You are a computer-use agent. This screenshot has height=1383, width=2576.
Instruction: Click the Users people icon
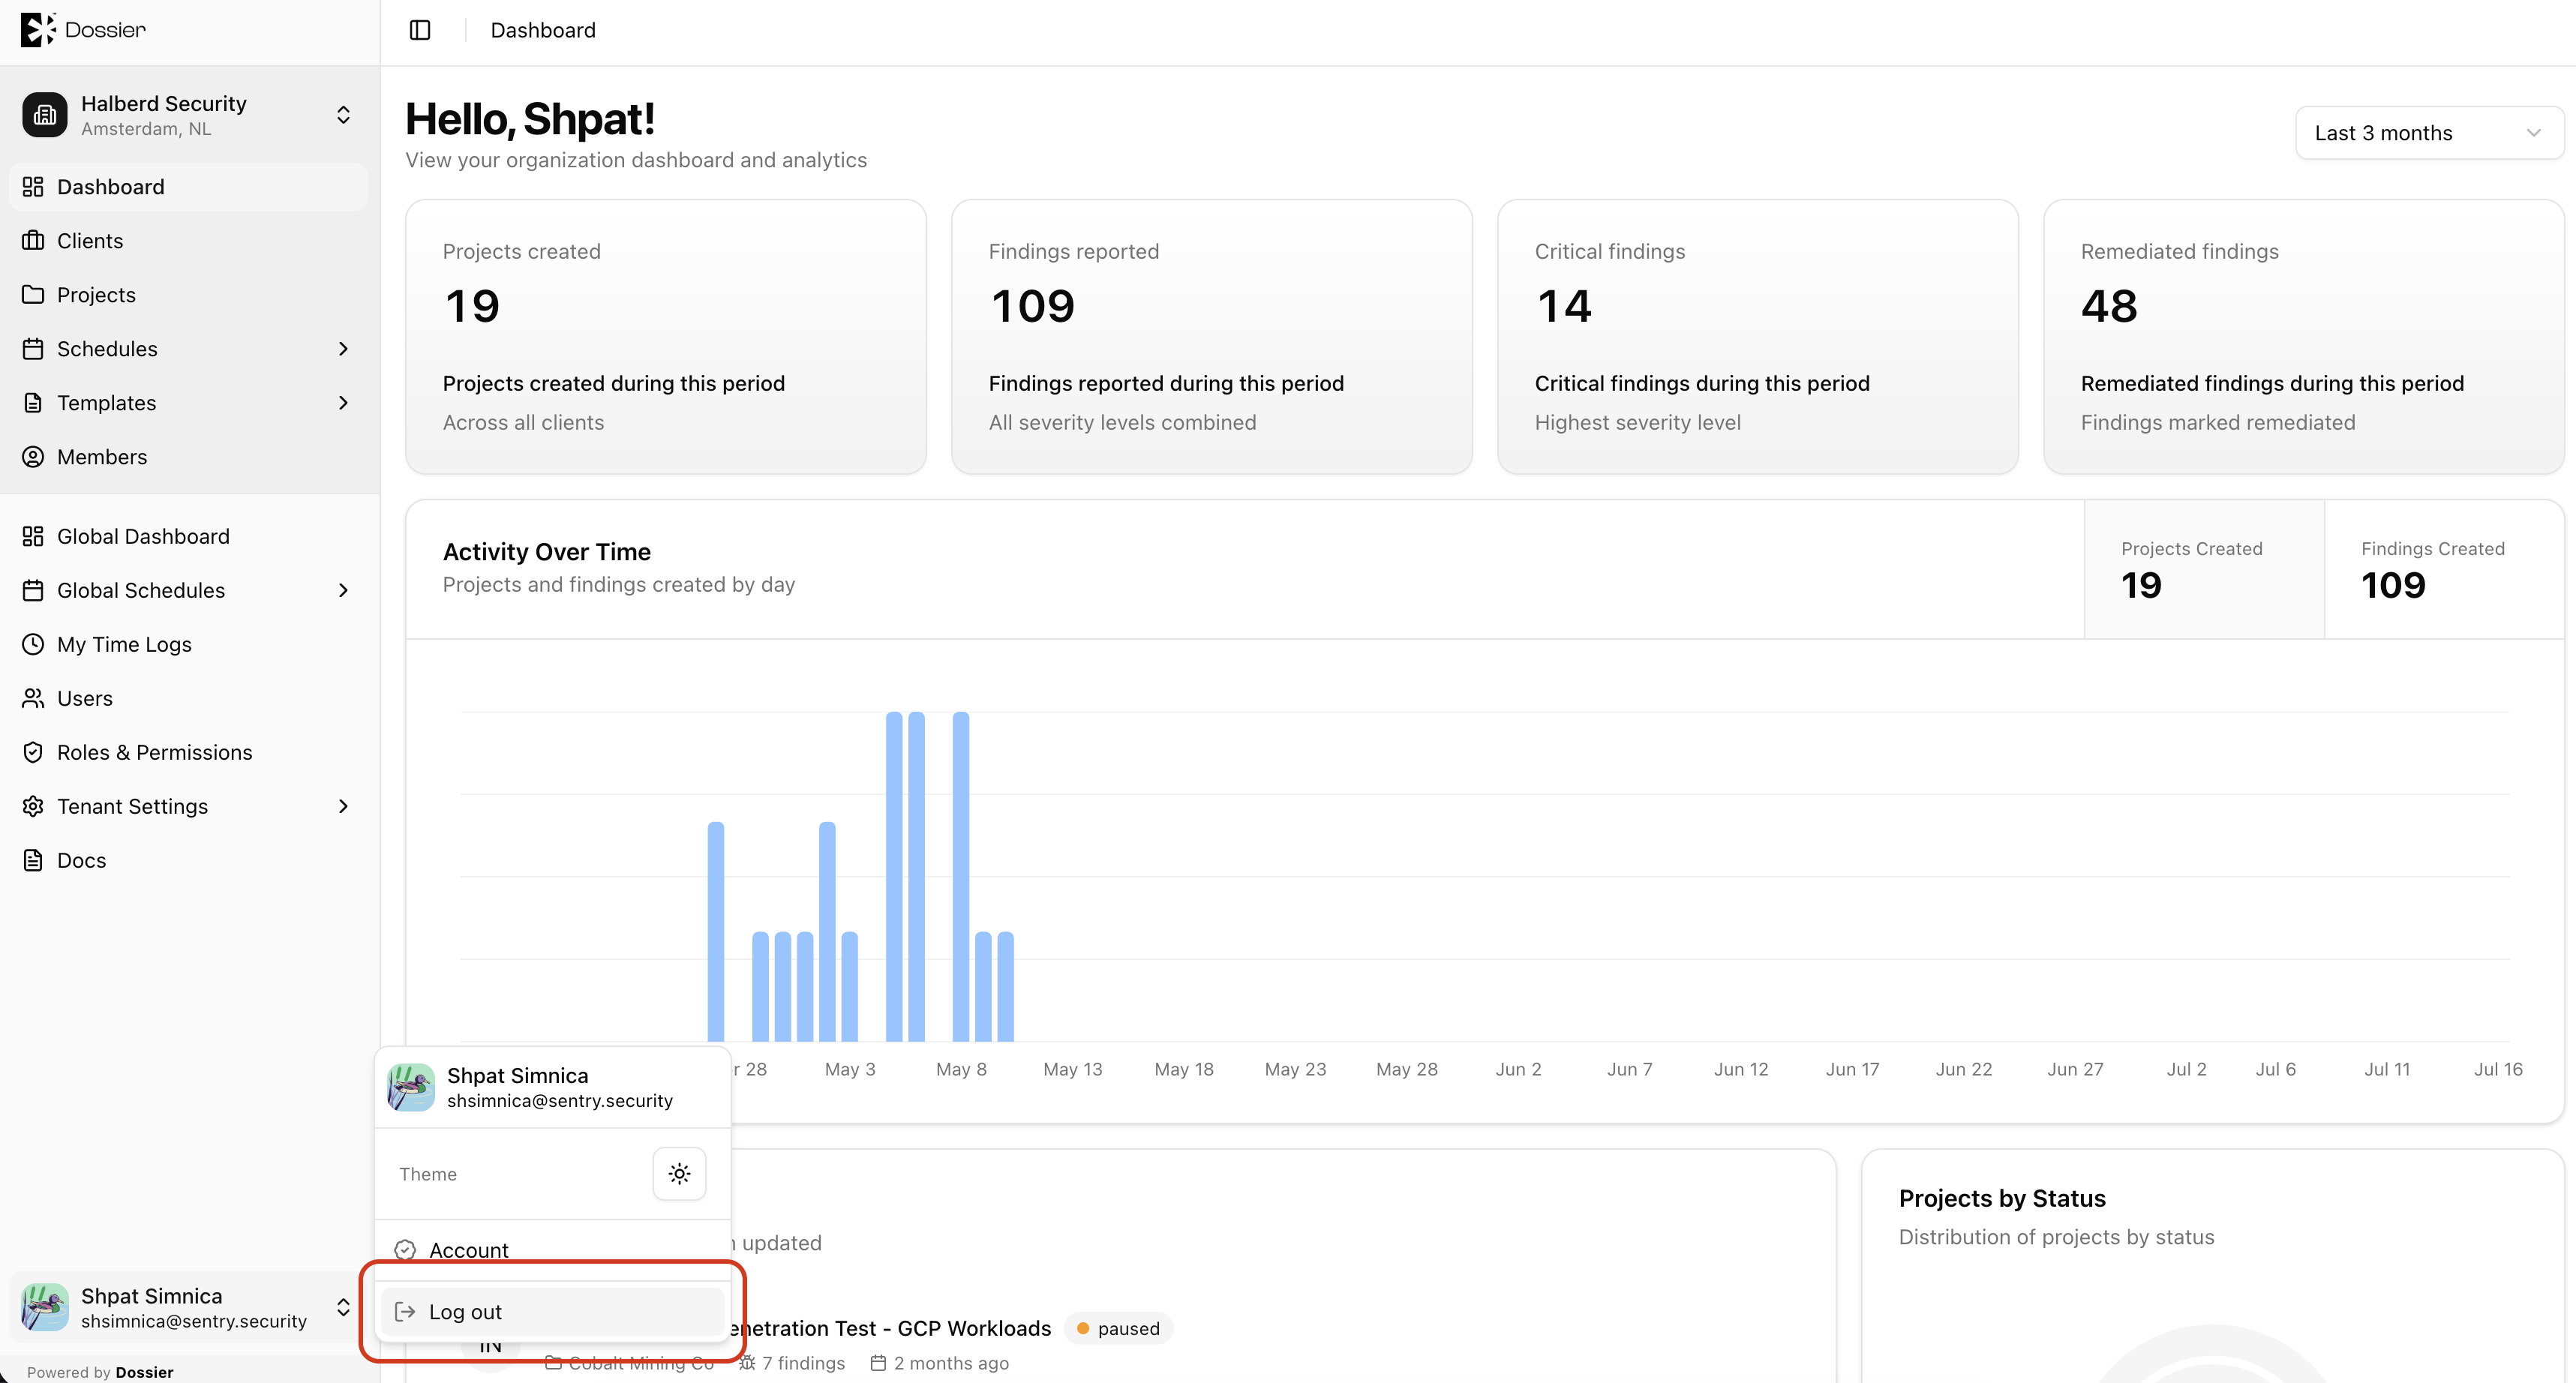tap(33, 699)
